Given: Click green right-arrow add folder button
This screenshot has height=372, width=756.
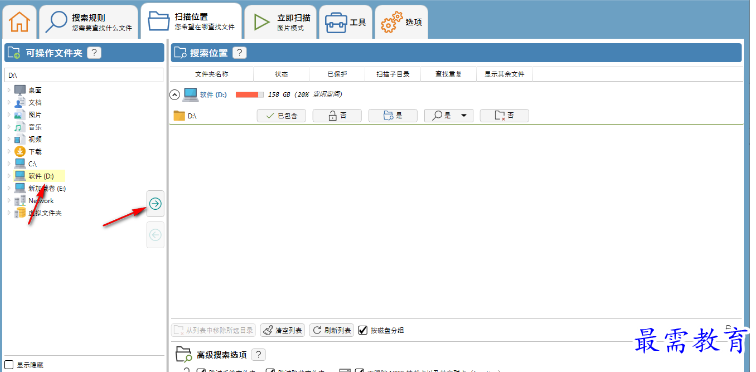Looking at the screenshot, I should click(x=155, y=204).
